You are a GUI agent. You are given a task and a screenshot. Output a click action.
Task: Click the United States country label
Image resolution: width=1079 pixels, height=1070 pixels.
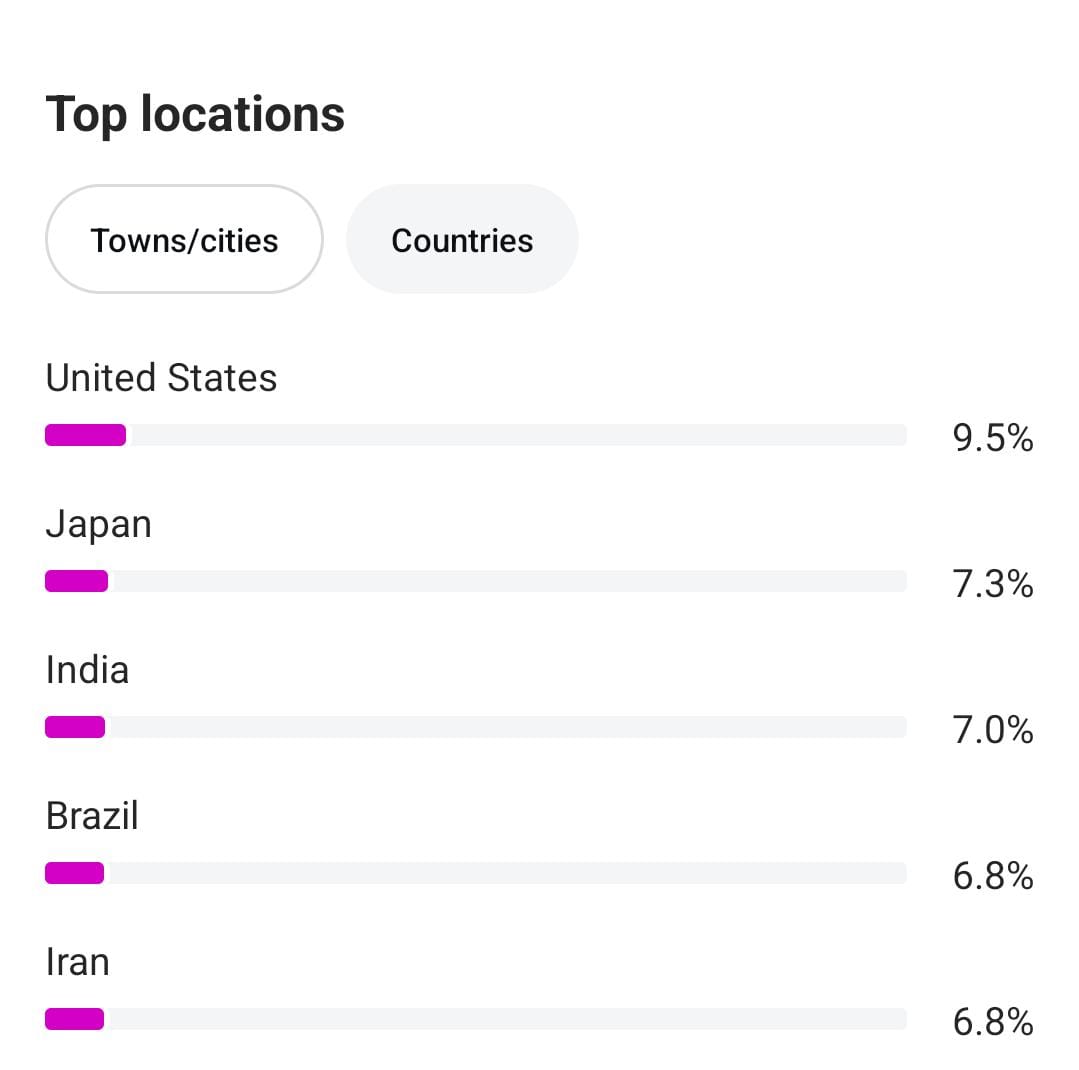point(161,378)
